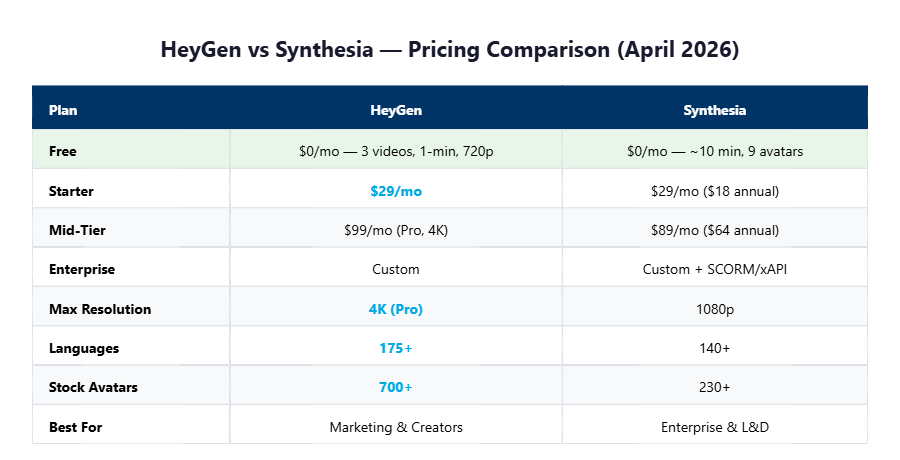900x460 pixels.
Task: Select the Marketing & Creators cell
Action: (396, 427)
